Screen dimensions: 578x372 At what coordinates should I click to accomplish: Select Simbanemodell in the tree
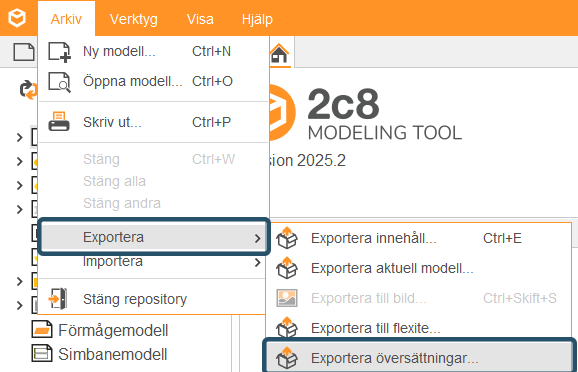(x=112, y=354)
